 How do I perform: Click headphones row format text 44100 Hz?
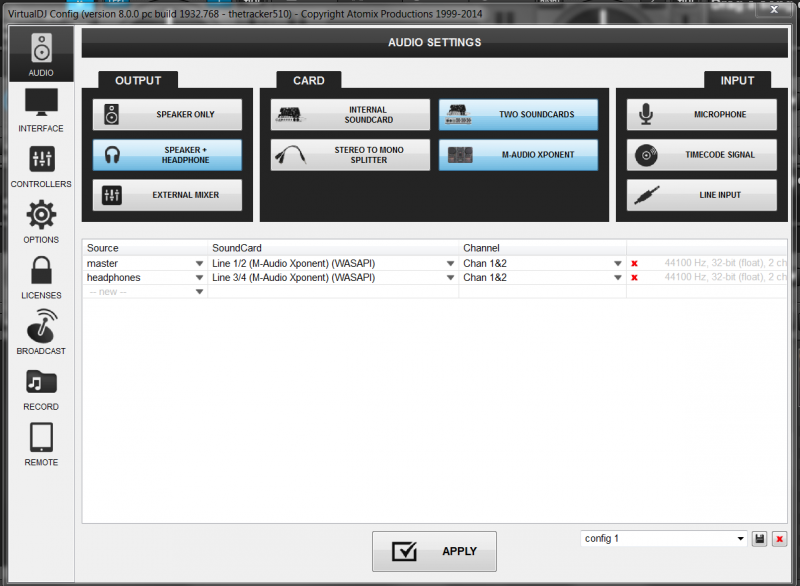(x=725, y=277)
